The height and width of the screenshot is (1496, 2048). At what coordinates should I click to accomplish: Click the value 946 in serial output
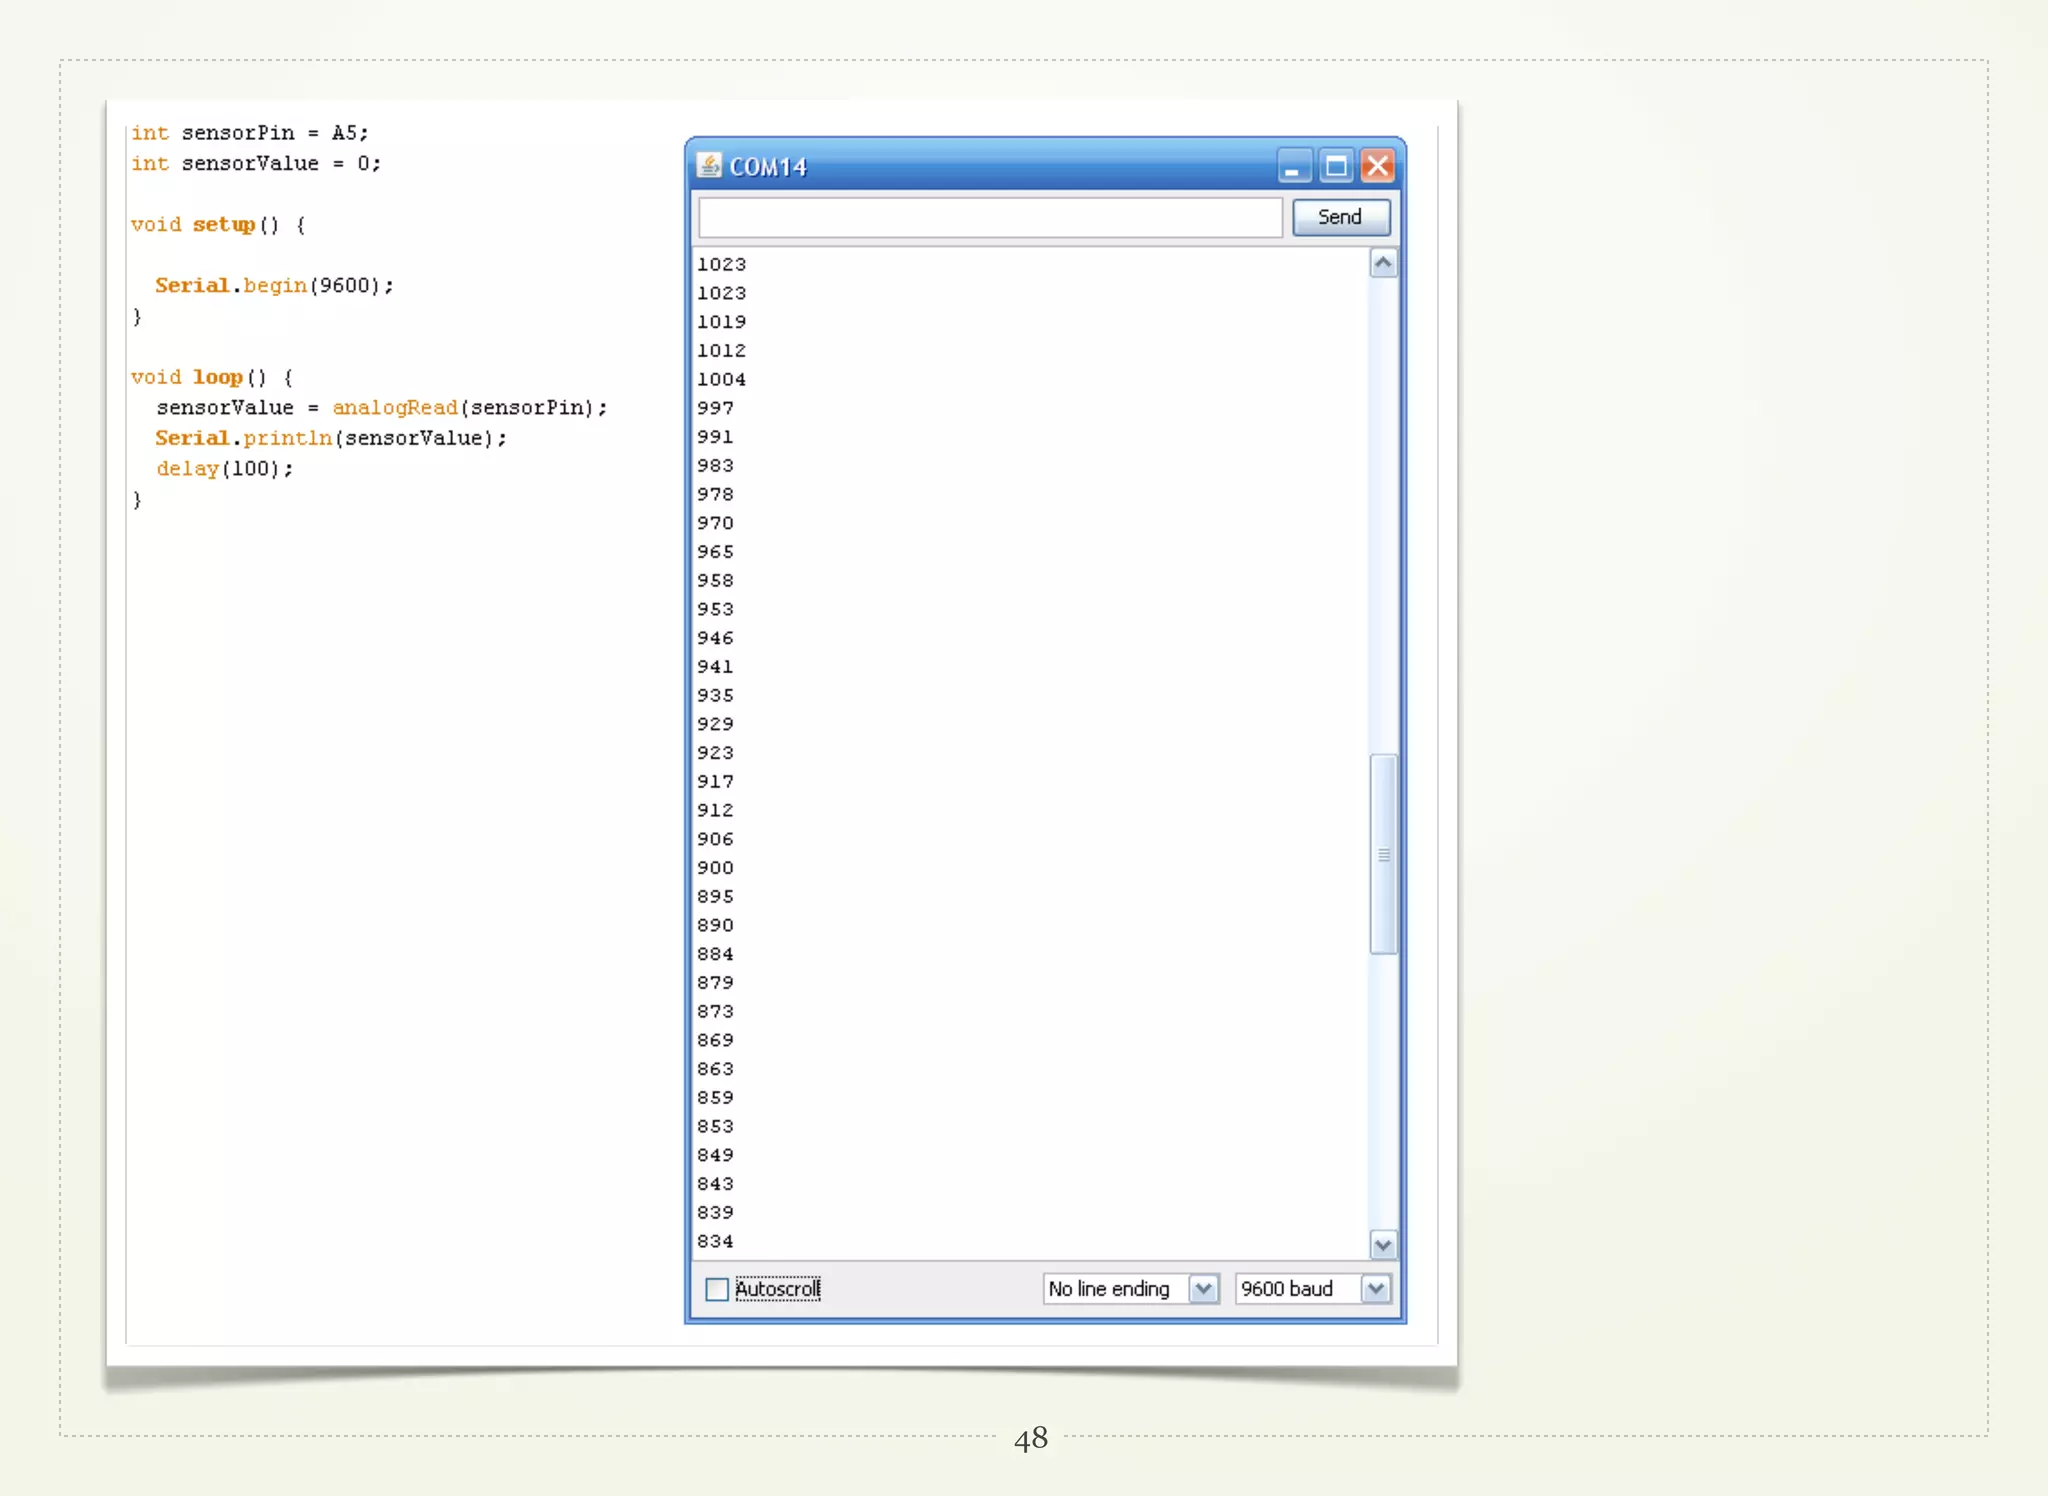716,638
